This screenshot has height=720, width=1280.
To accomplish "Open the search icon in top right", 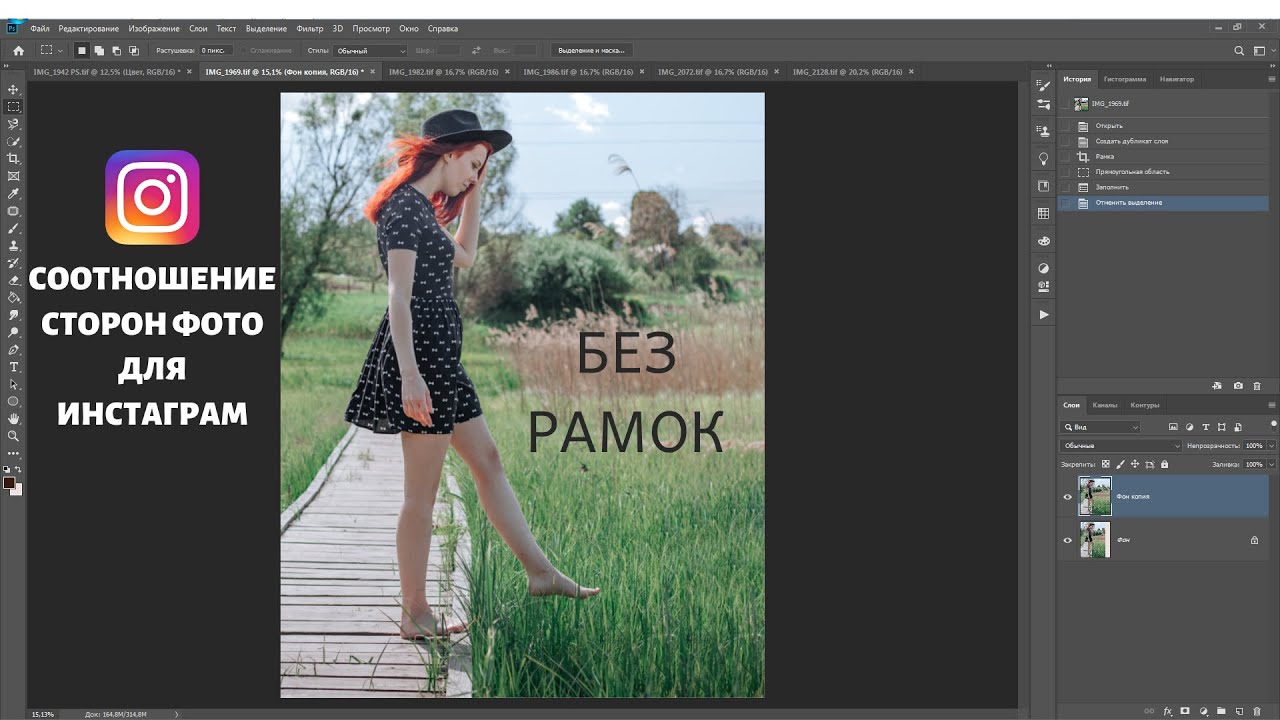I will [1239, 50].
